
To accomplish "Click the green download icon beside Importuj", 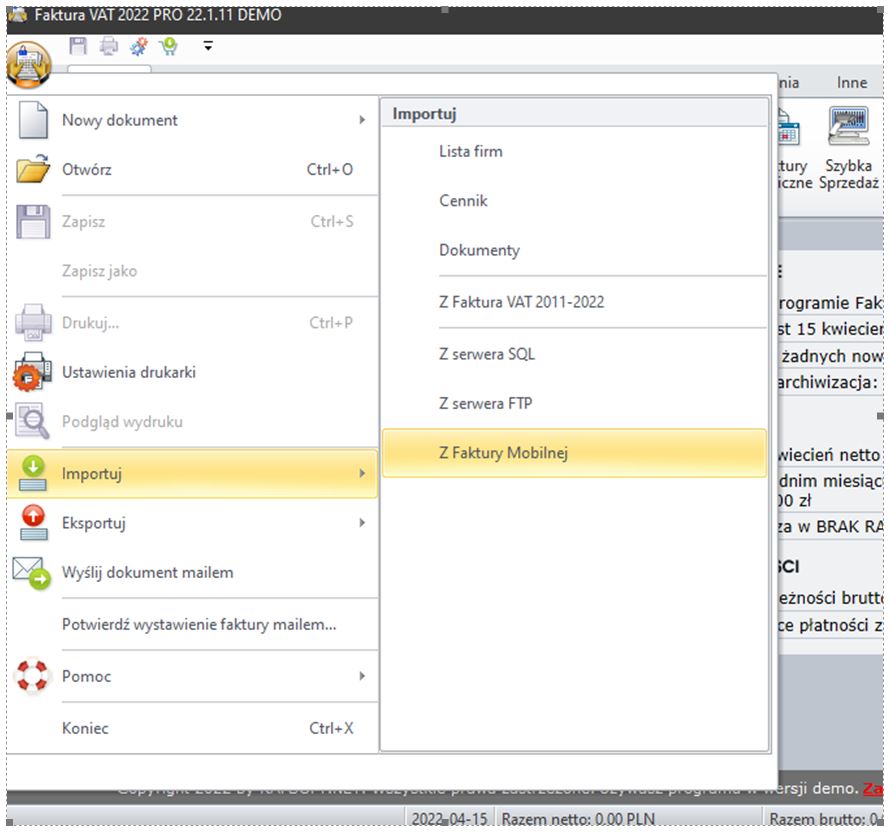I will (33, 473).
